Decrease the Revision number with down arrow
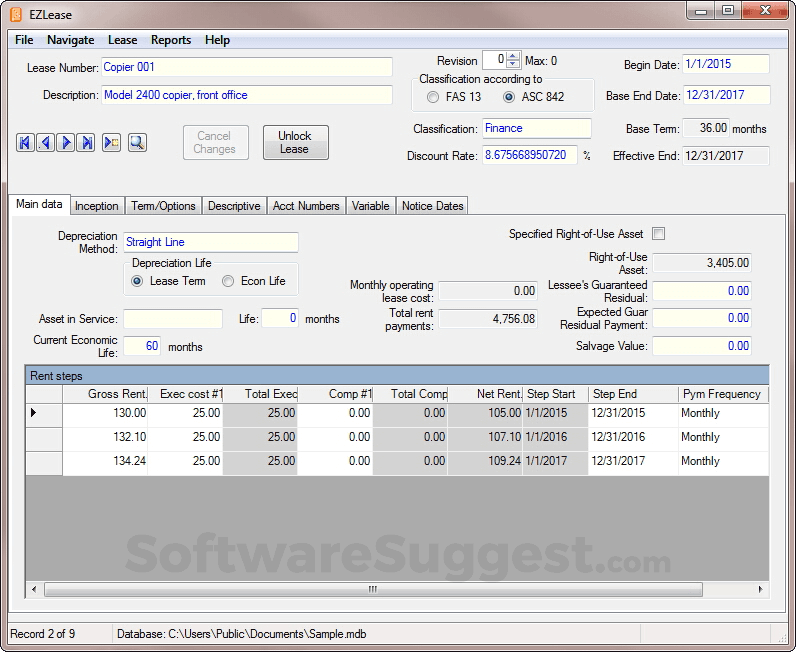Viewport: 796px width, 652px height. (x=513, y=65)
